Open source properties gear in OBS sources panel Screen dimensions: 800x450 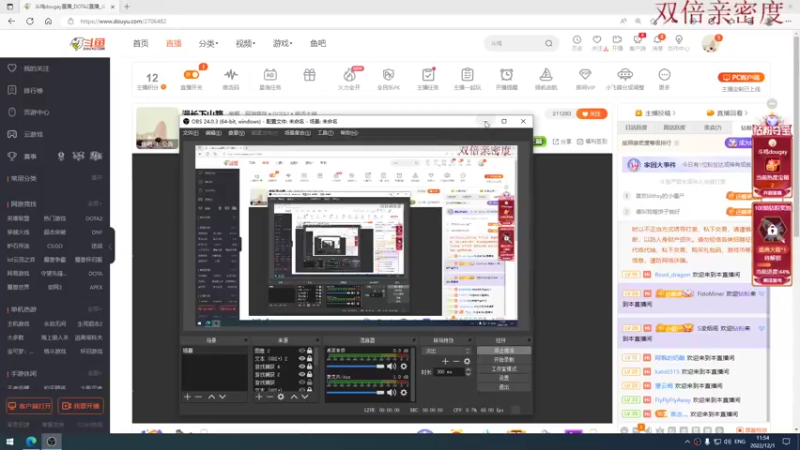[x=281, y=396]
